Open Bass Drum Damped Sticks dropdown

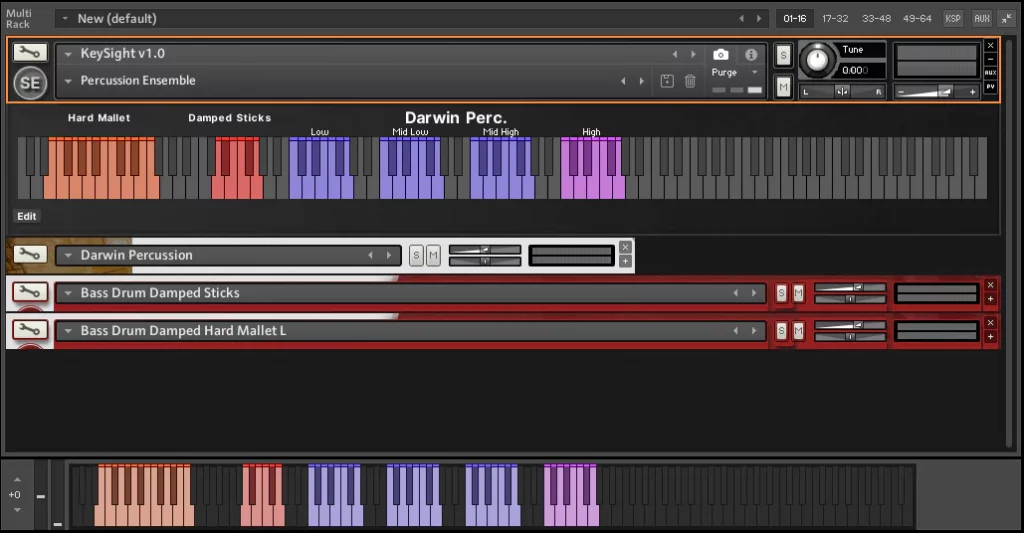pyautogui.click(x=68, y=293)
